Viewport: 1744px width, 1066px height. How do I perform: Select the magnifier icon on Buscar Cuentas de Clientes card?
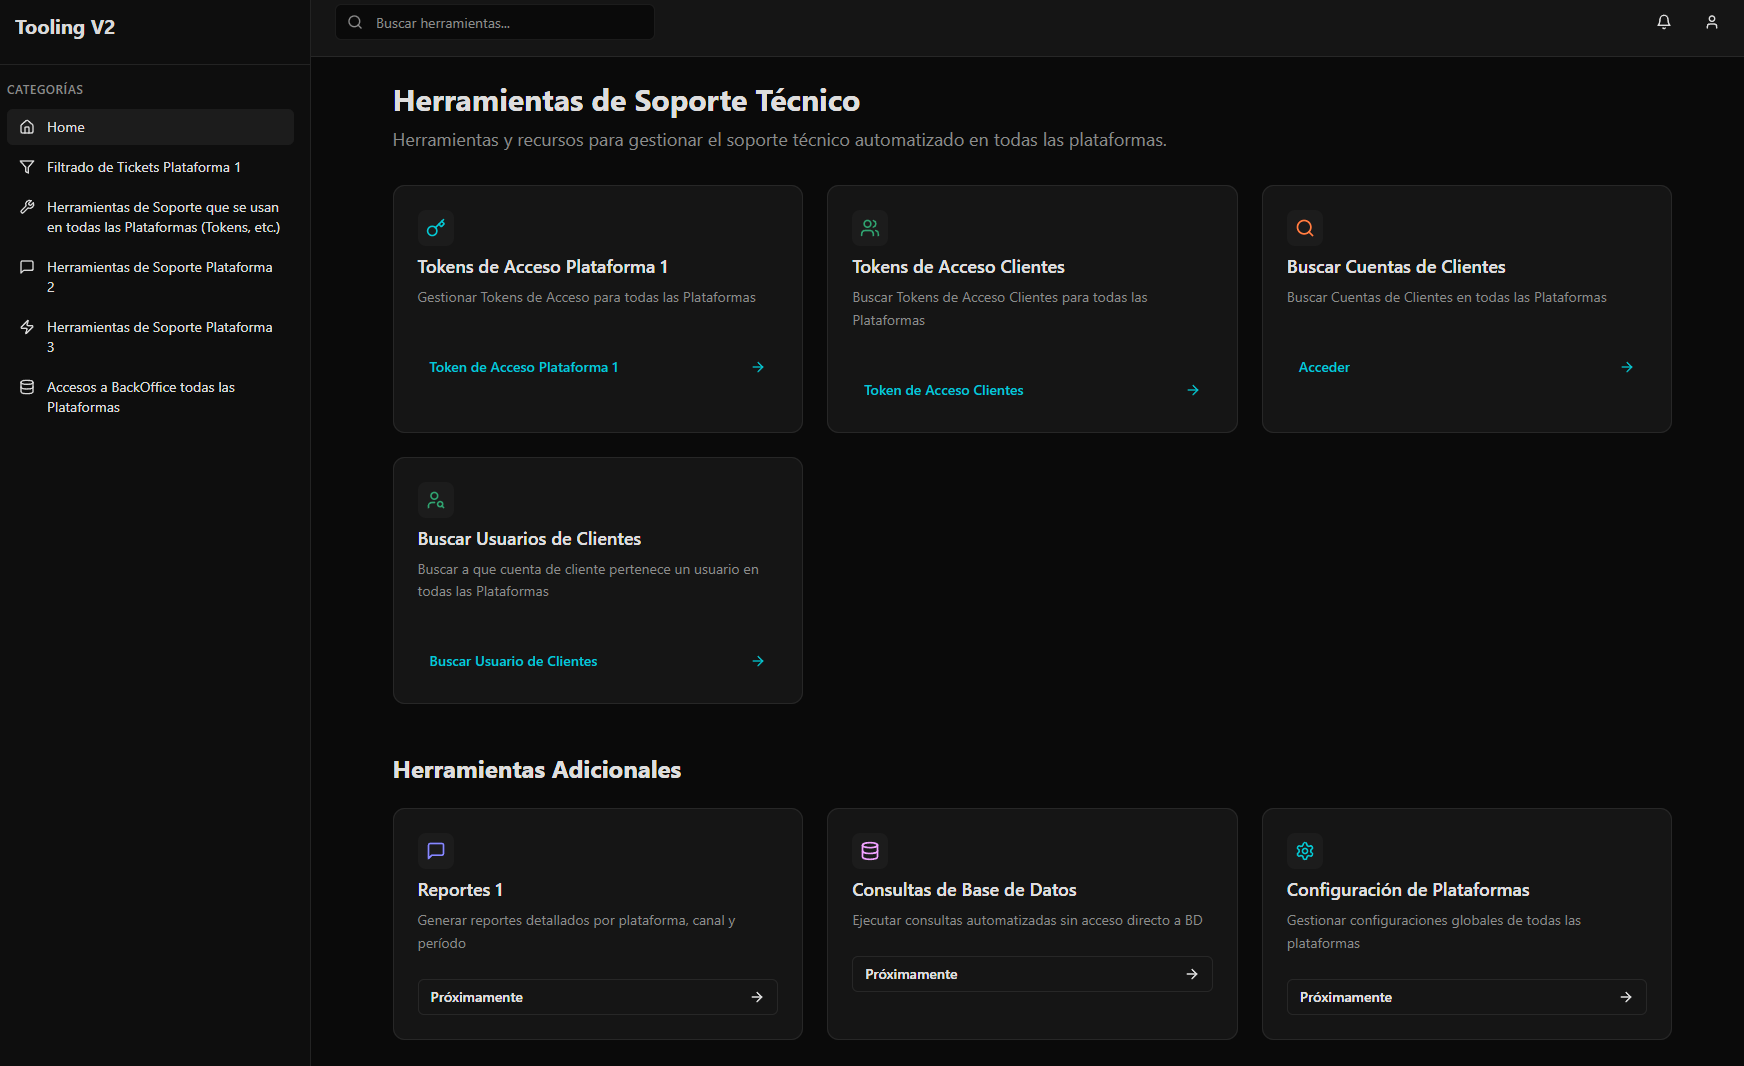[1304, 228]
